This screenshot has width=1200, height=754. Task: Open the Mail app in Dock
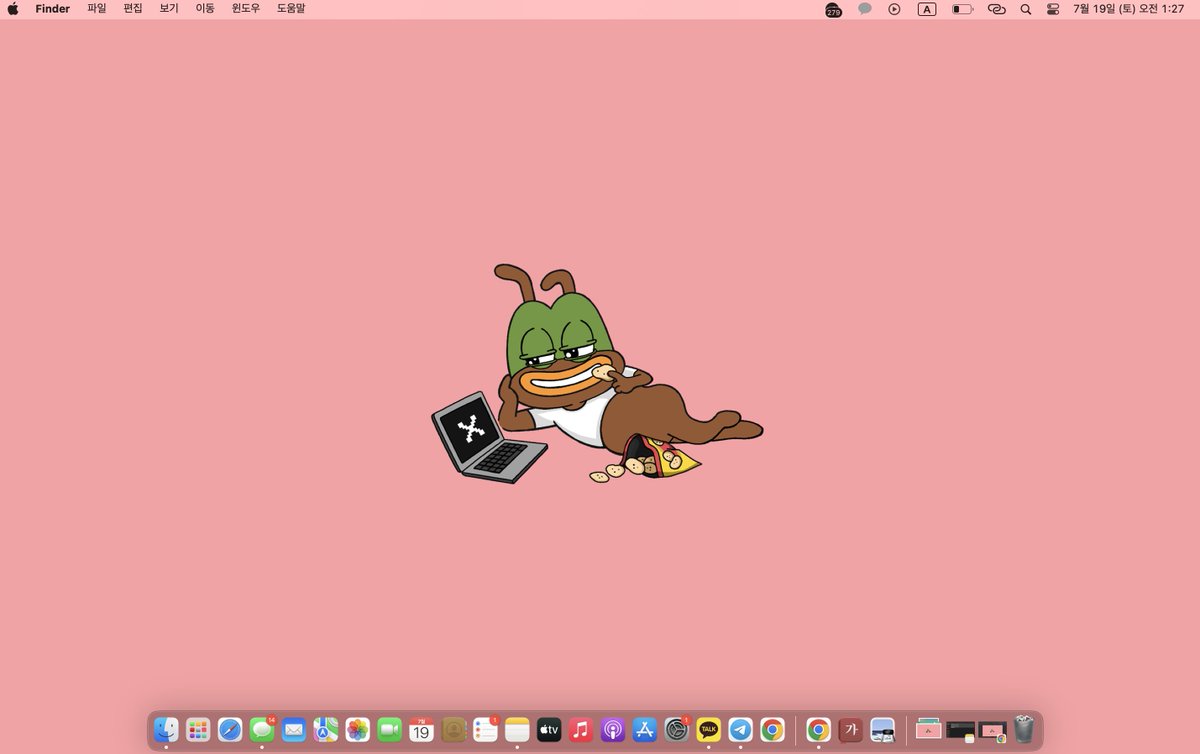[293, 730]
